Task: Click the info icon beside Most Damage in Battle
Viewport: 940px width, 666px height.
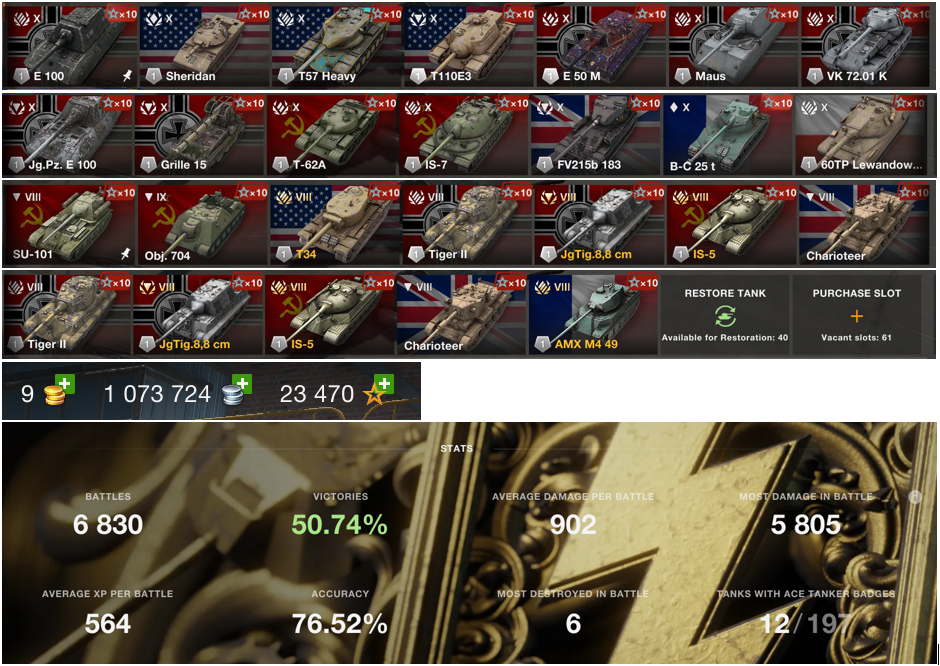Action: click(x=915, y=496)
